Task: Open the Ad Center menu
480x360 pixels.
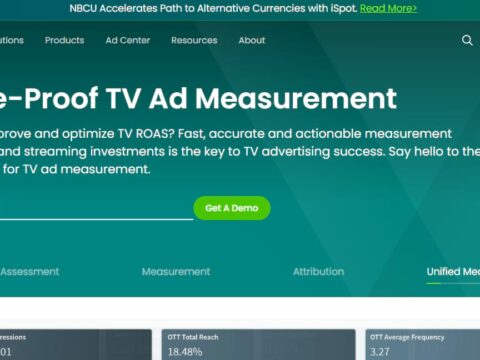Action: pyautogui.click(x=128, y=40)
